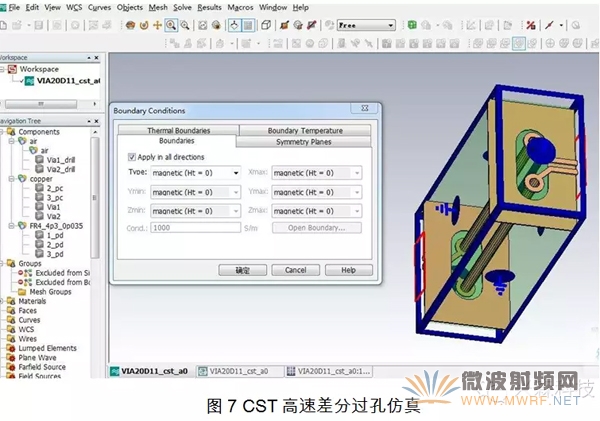Switch to Thermal Boundaries tab
Screen dimensions: 600x421
[179, 130]
